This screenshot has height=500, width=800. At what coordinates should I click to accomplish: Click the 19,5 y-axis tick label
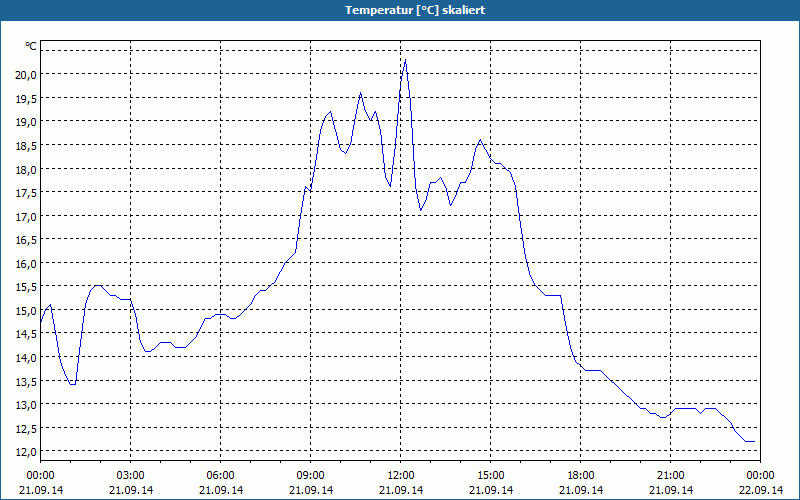pyautogui.click(x=27, y=98)
